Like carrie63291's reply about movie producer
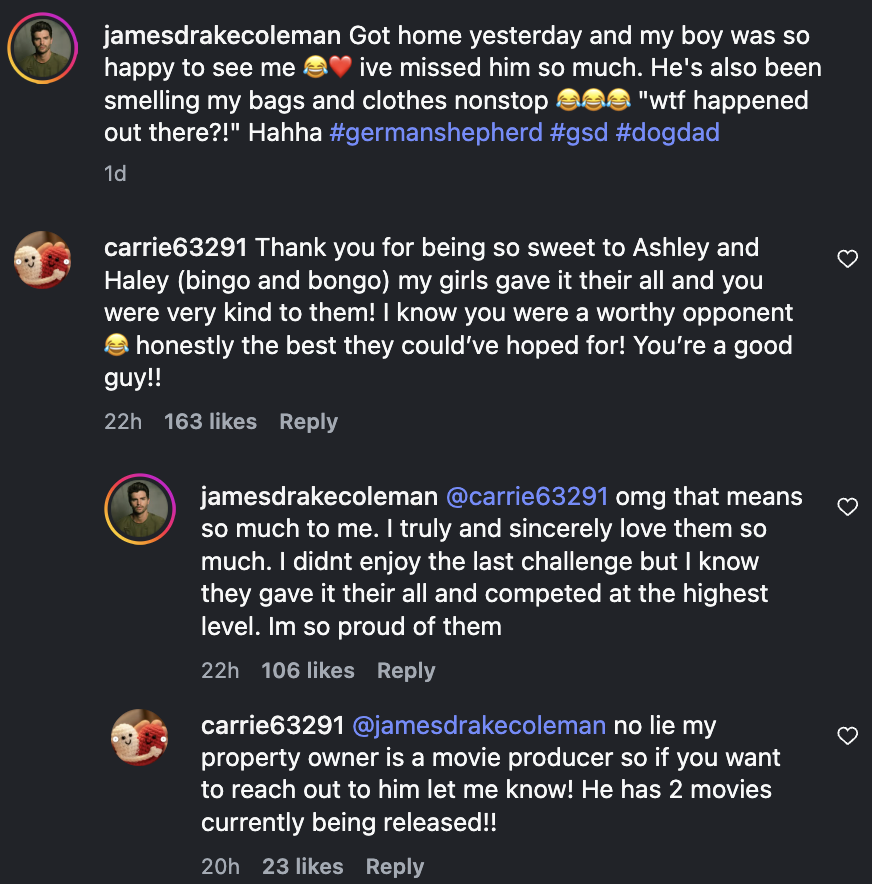Viewport: 872px width, 884px height. 847,736
